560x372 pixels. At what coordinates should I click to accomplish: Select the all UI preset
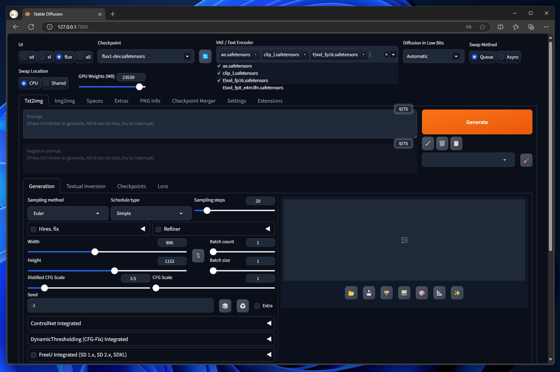[84, 57]
